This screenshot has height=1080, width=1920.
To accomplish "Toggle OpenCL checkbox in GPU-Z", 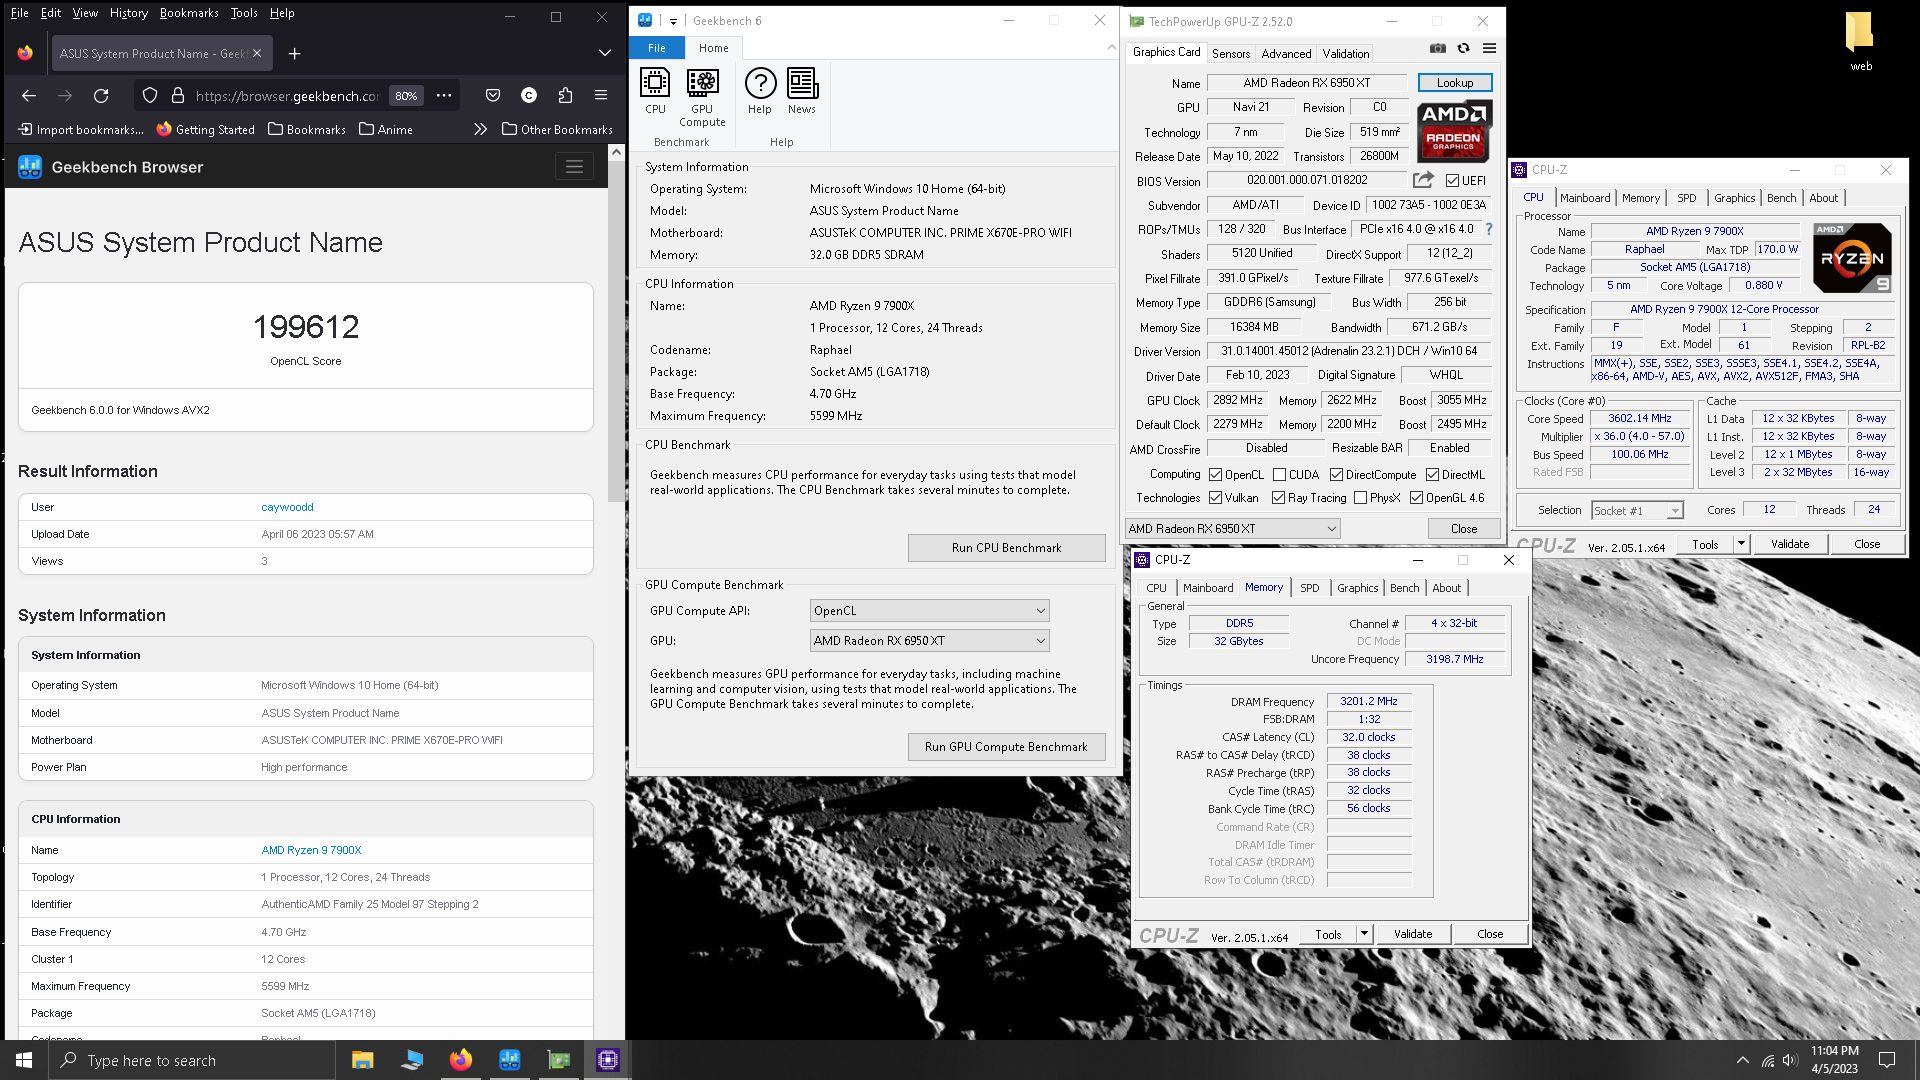I will (x=1215, y=475).
